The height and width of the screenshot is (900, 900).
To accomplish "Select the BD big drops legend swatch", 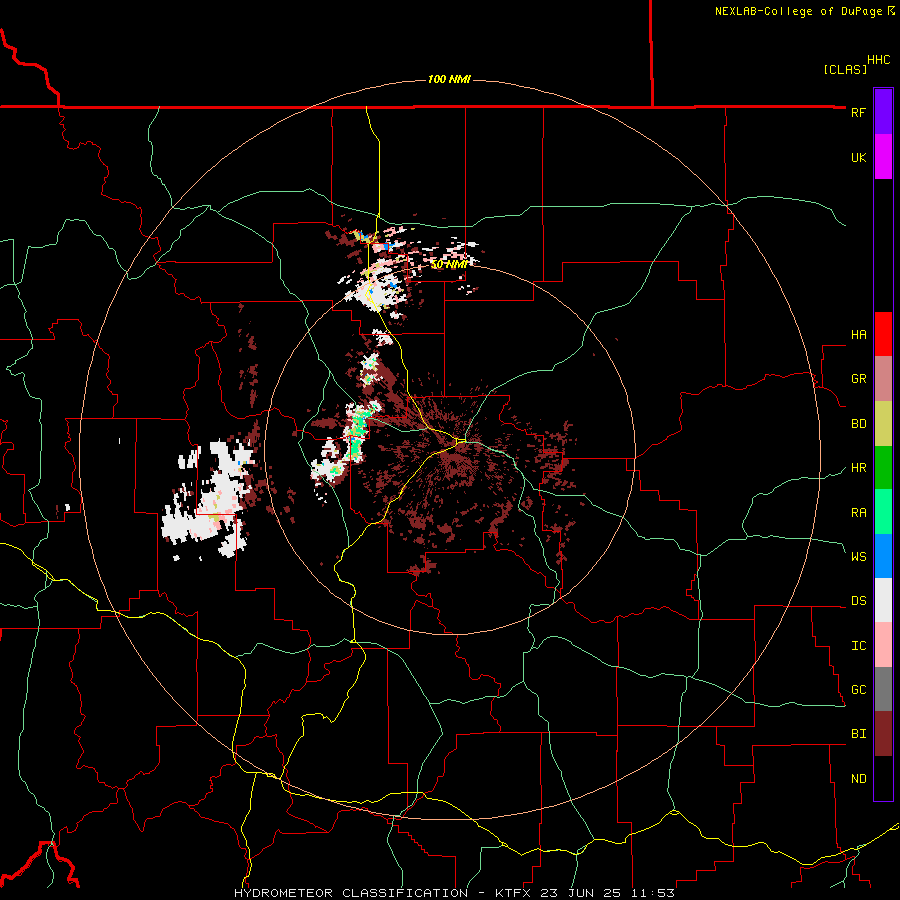I will (x=883, y=424).
